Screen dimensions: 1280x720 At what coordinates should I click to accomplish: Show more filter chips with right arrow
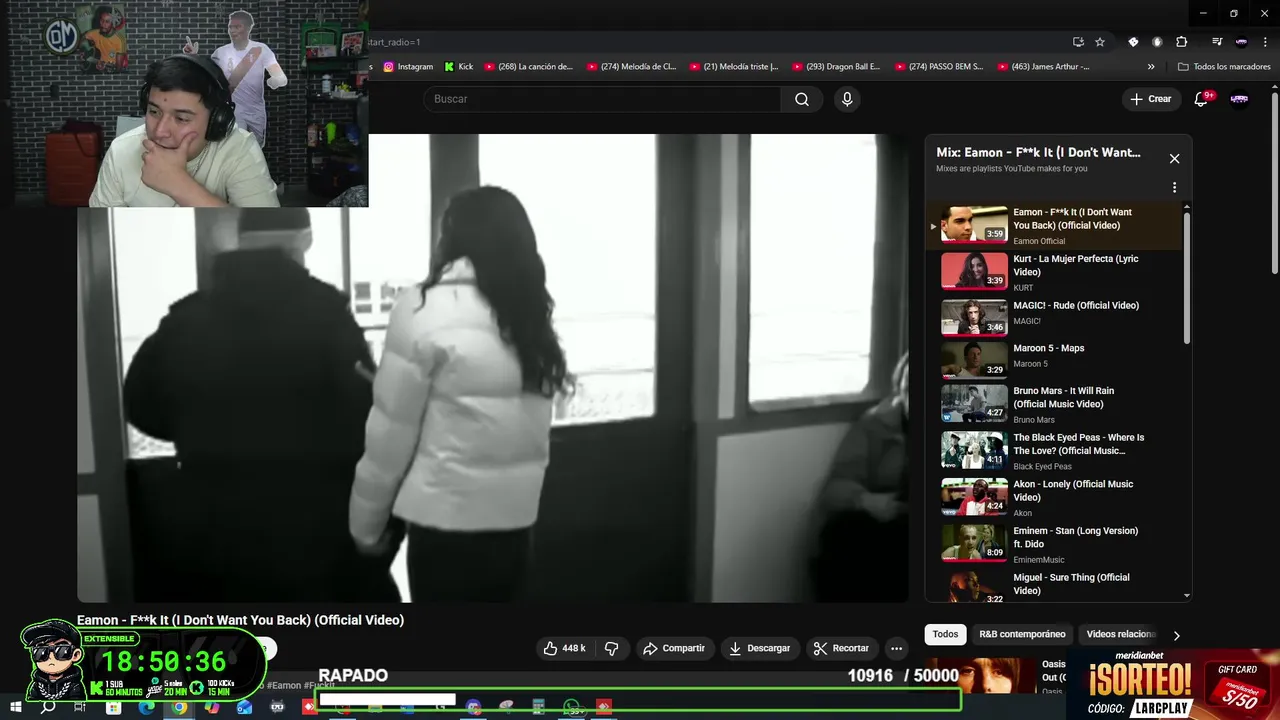(x=1176, y=635)
